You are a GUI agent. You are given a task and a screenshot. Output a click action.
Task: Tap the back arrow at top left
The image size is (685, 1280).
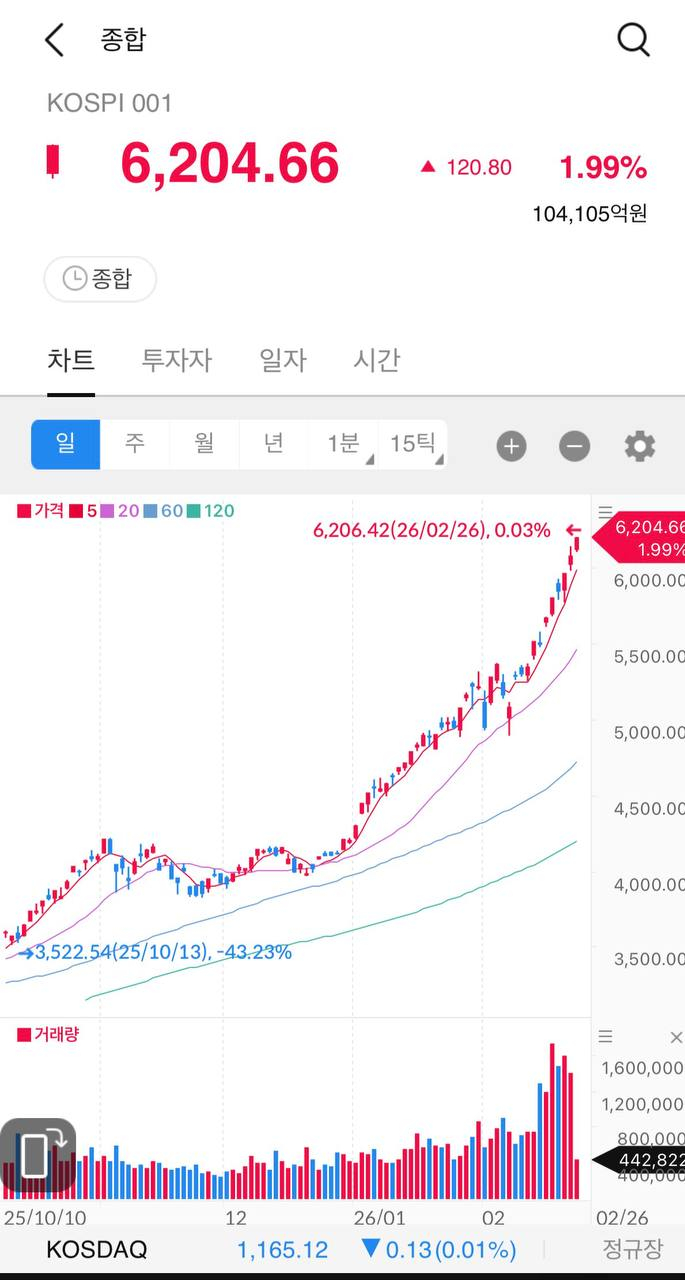click(x=54, y=40)
